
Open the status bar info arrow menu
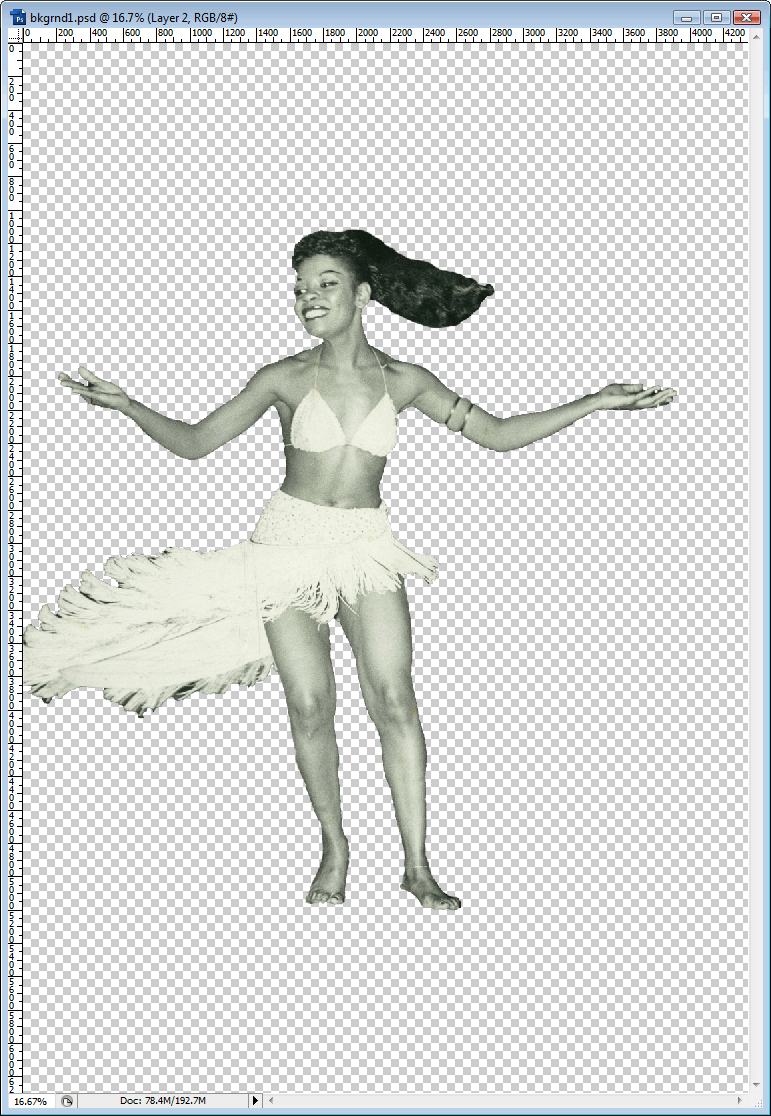pyautogui.click(x=256, y=1101)
